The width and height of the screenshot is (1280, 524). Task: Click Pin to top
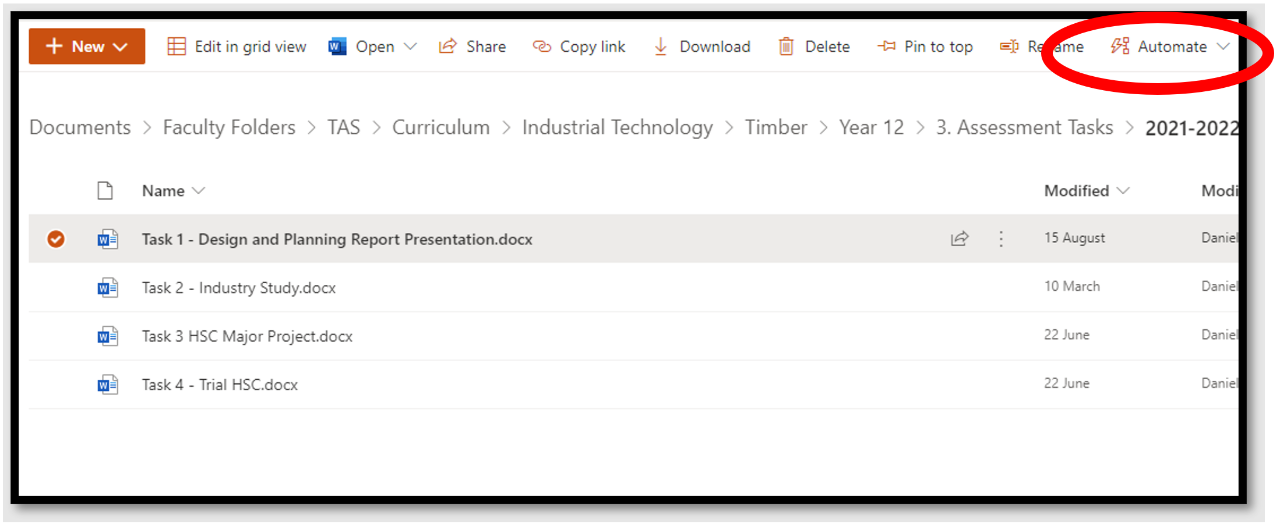pyautogui.click(x=925, y=46)
